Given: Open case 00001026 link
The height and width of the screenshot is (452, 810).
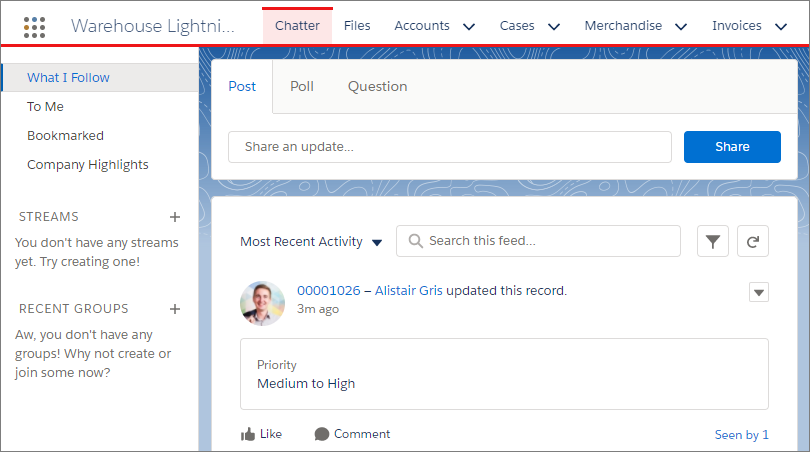Looking at the screenshot, I should (x=329, y=291).
